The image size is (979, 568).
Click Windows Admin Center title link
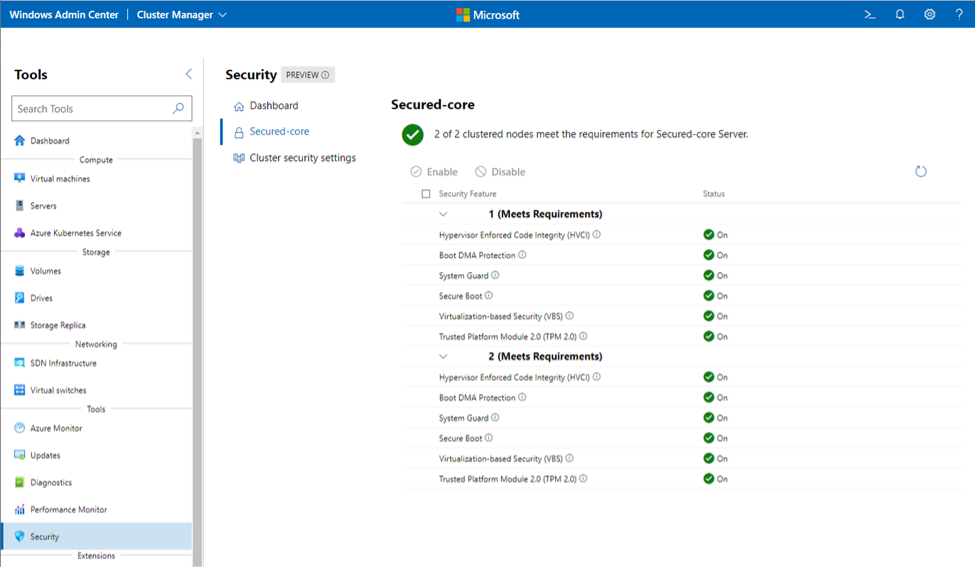coord(64,14)
